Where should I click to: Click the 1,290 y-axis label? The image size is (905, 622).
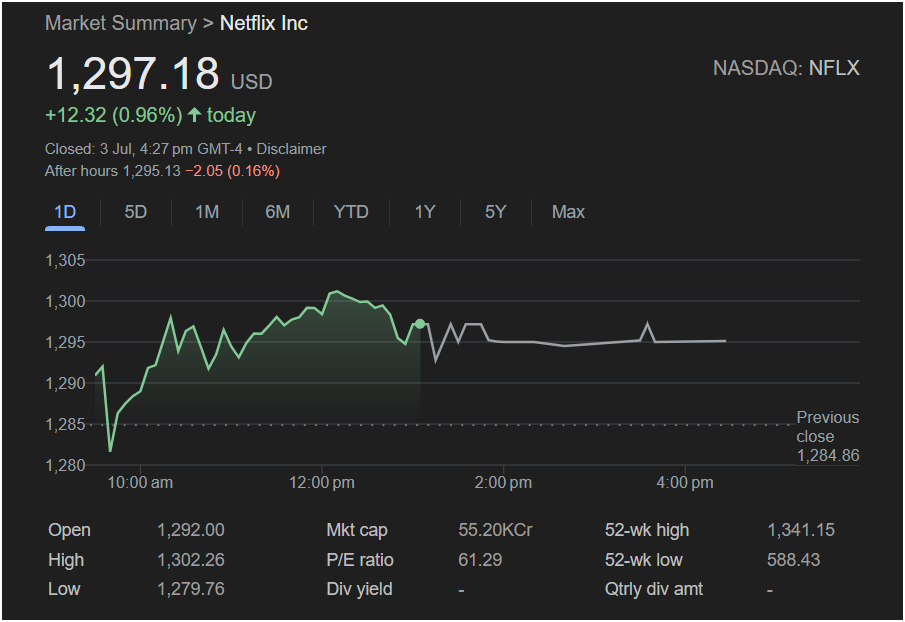pyautogui.click(x=65, y=383)
